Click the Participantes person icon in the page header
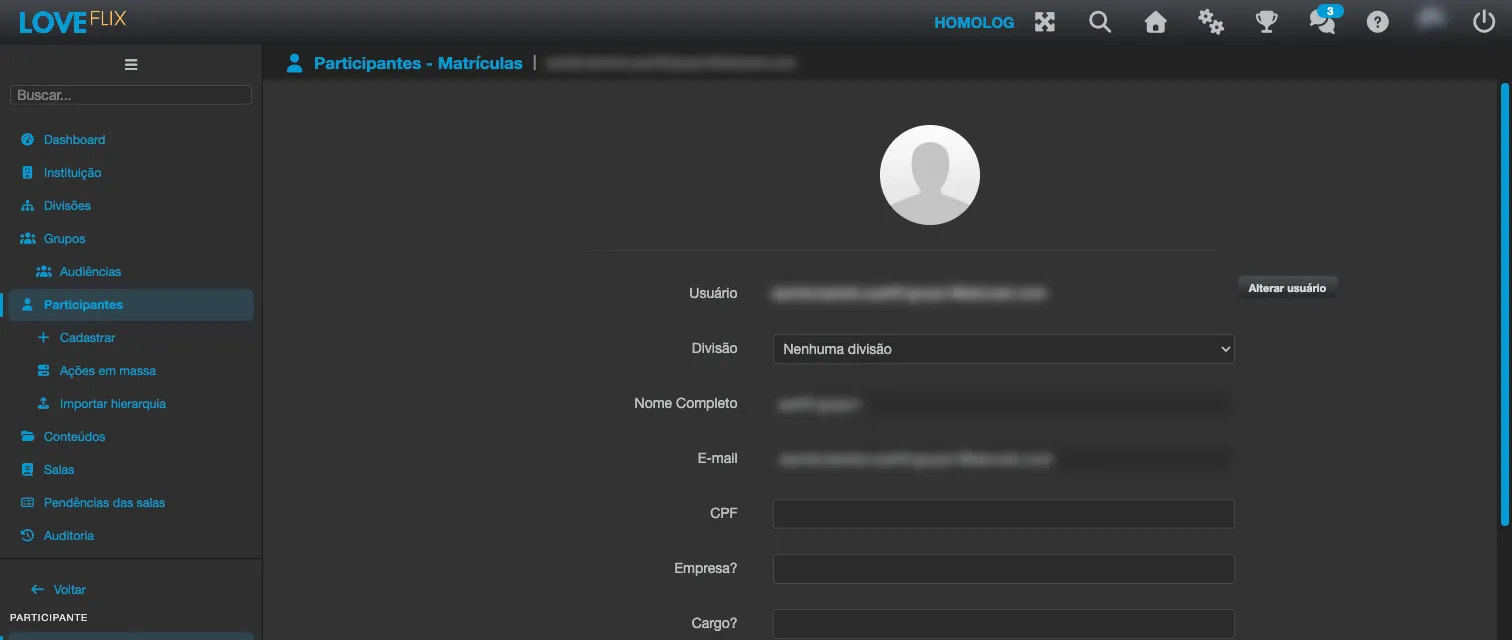Image resolution: width=1512 pixels, height=640 pixels. coord(294,63)
